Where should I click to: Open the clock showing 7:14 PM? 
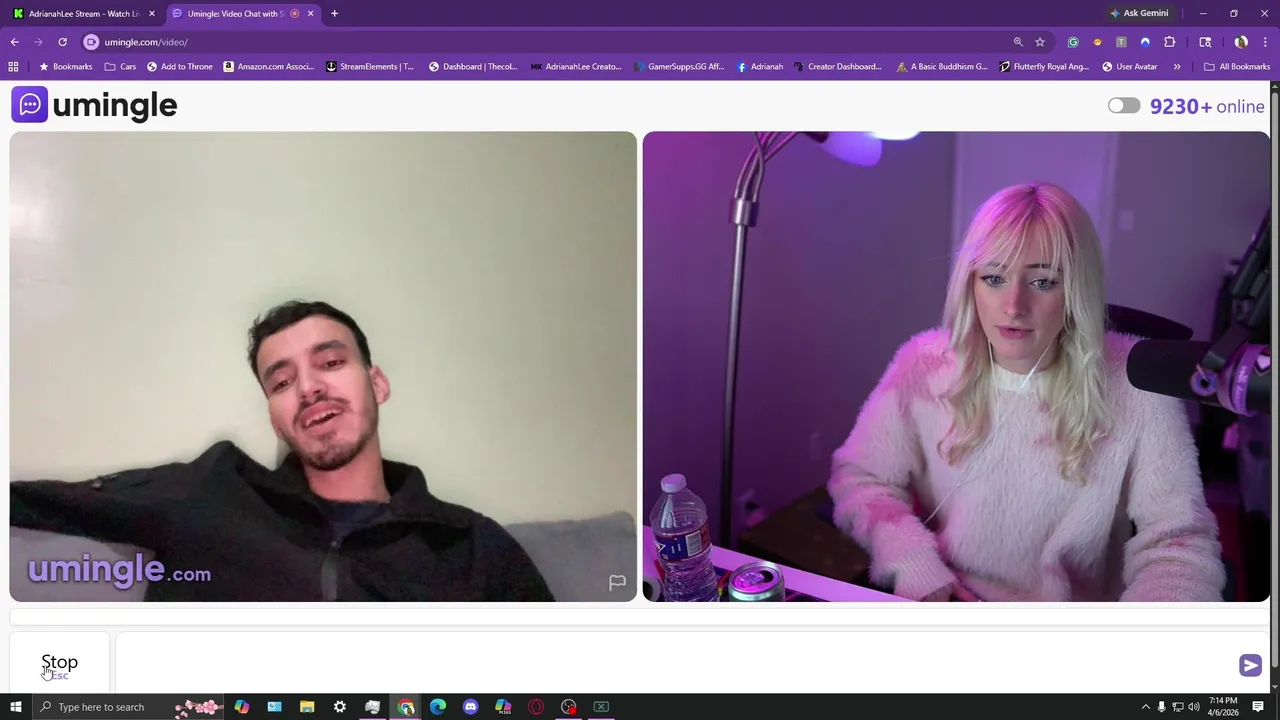tap(1223, 707)
